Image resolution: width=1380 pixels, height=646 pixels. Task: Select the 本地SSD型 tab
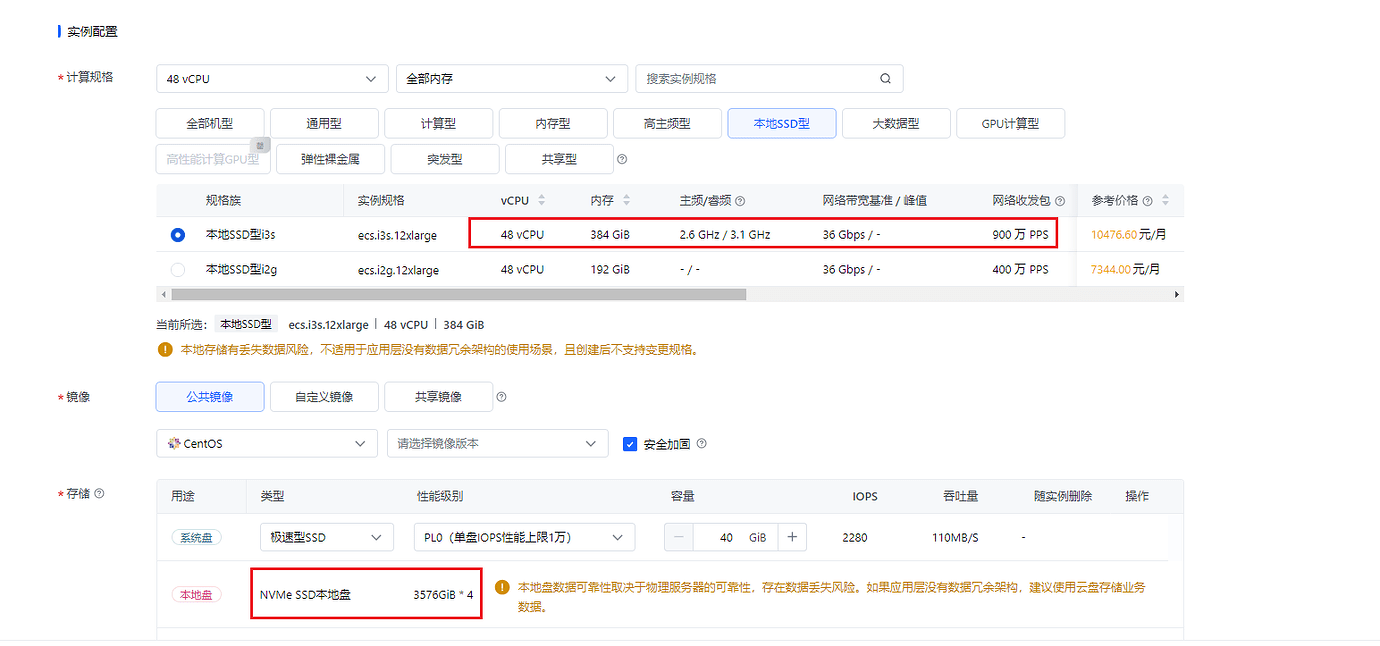point(781,124)
